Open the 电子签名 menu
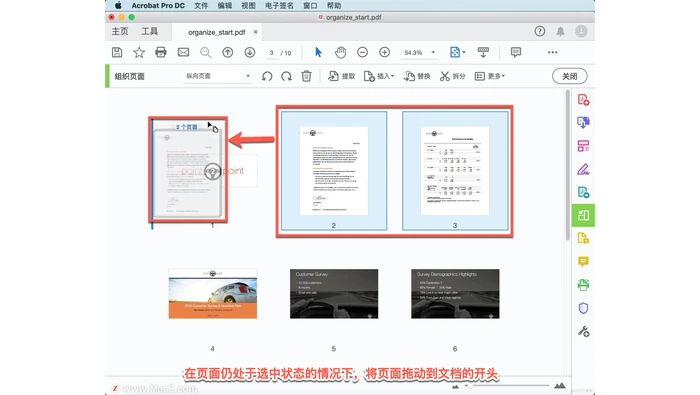This screenshot has width=700, height=395. pyautogui.click(x=279, y=5)
